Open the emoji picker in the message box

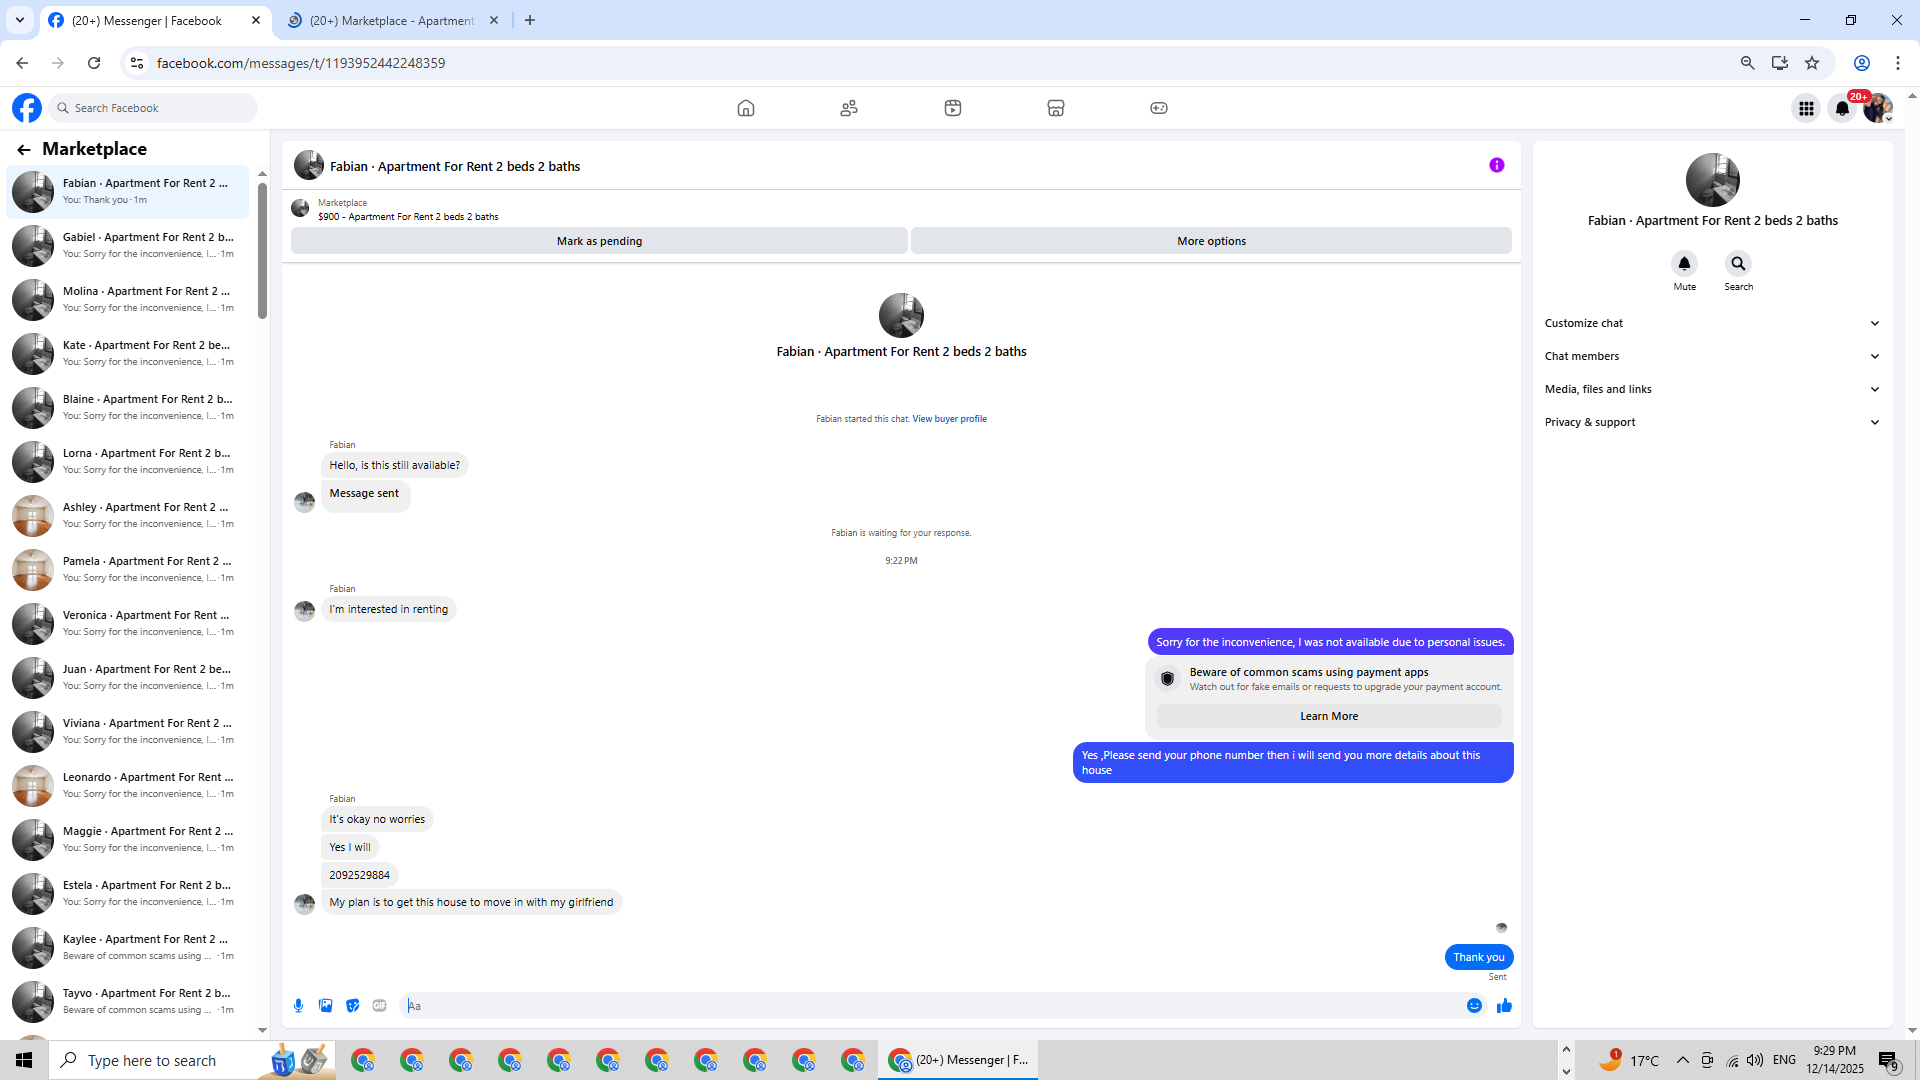1474,1006
